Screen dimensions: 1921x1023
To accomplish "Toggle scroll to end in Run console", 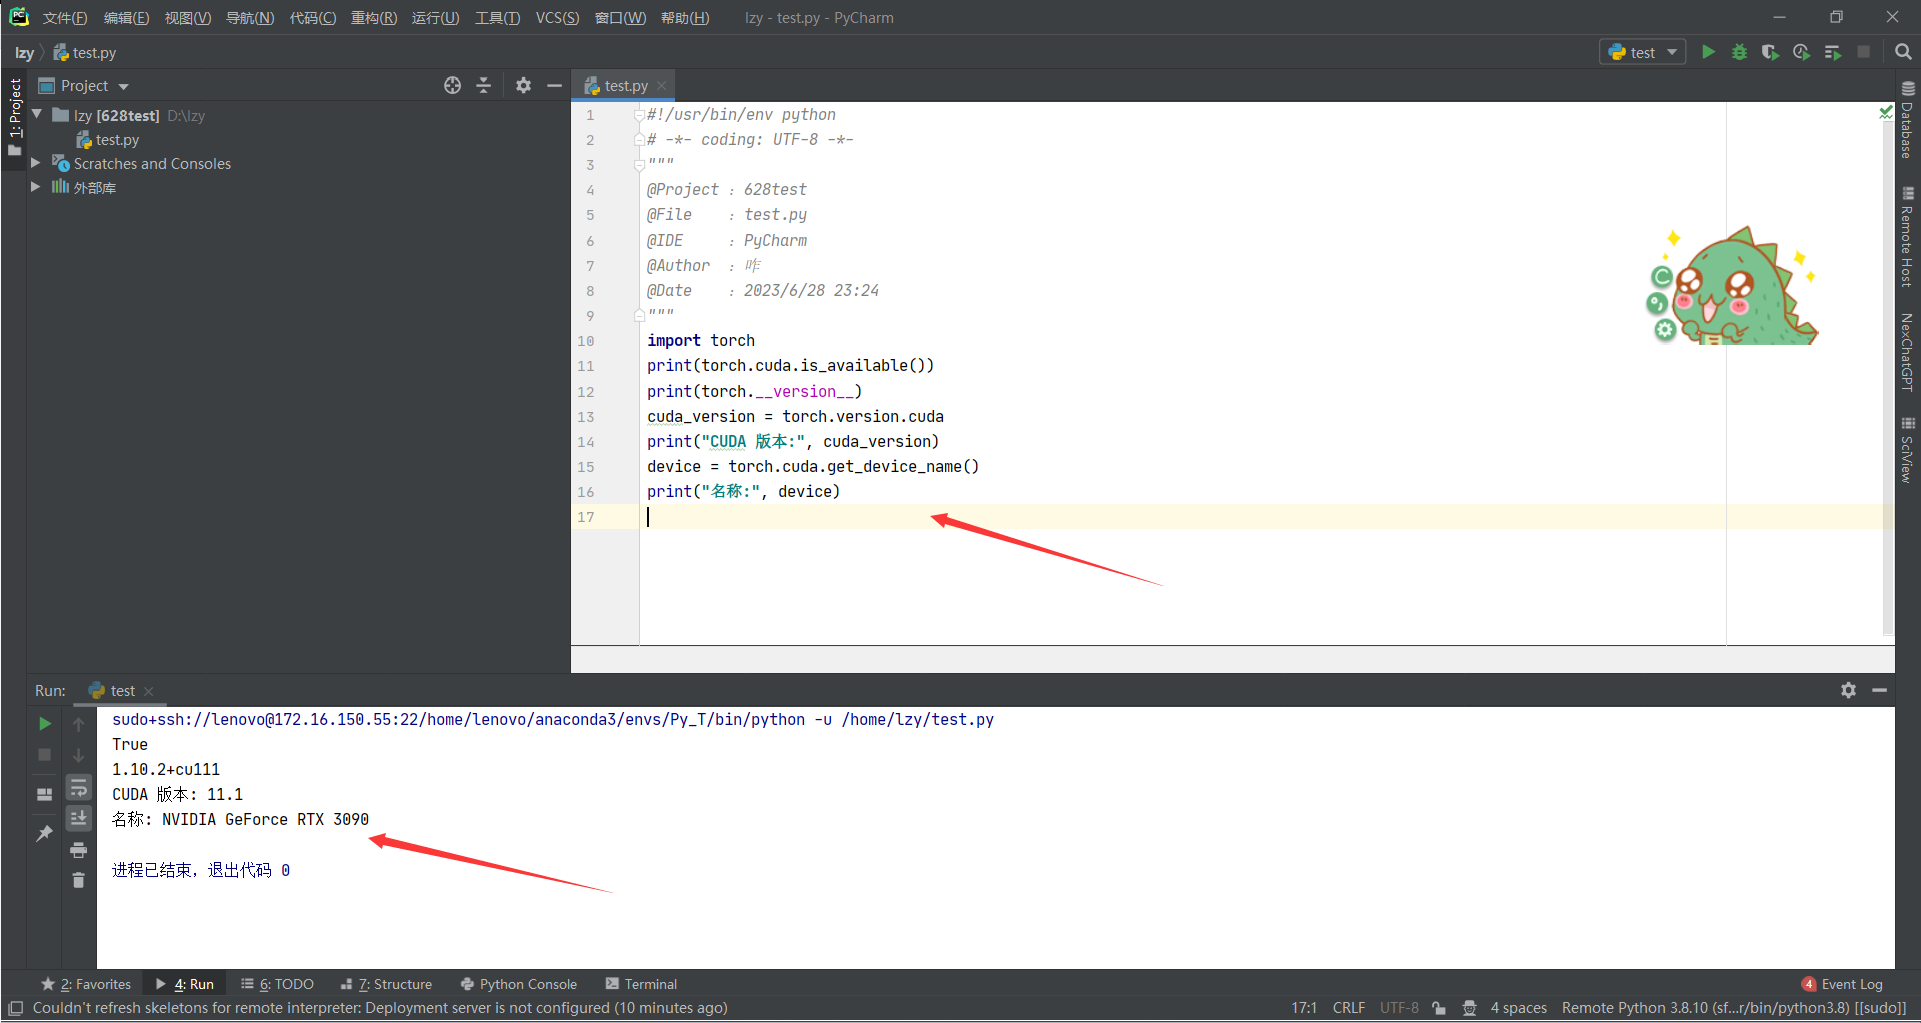I will click(x=78, y=818).
